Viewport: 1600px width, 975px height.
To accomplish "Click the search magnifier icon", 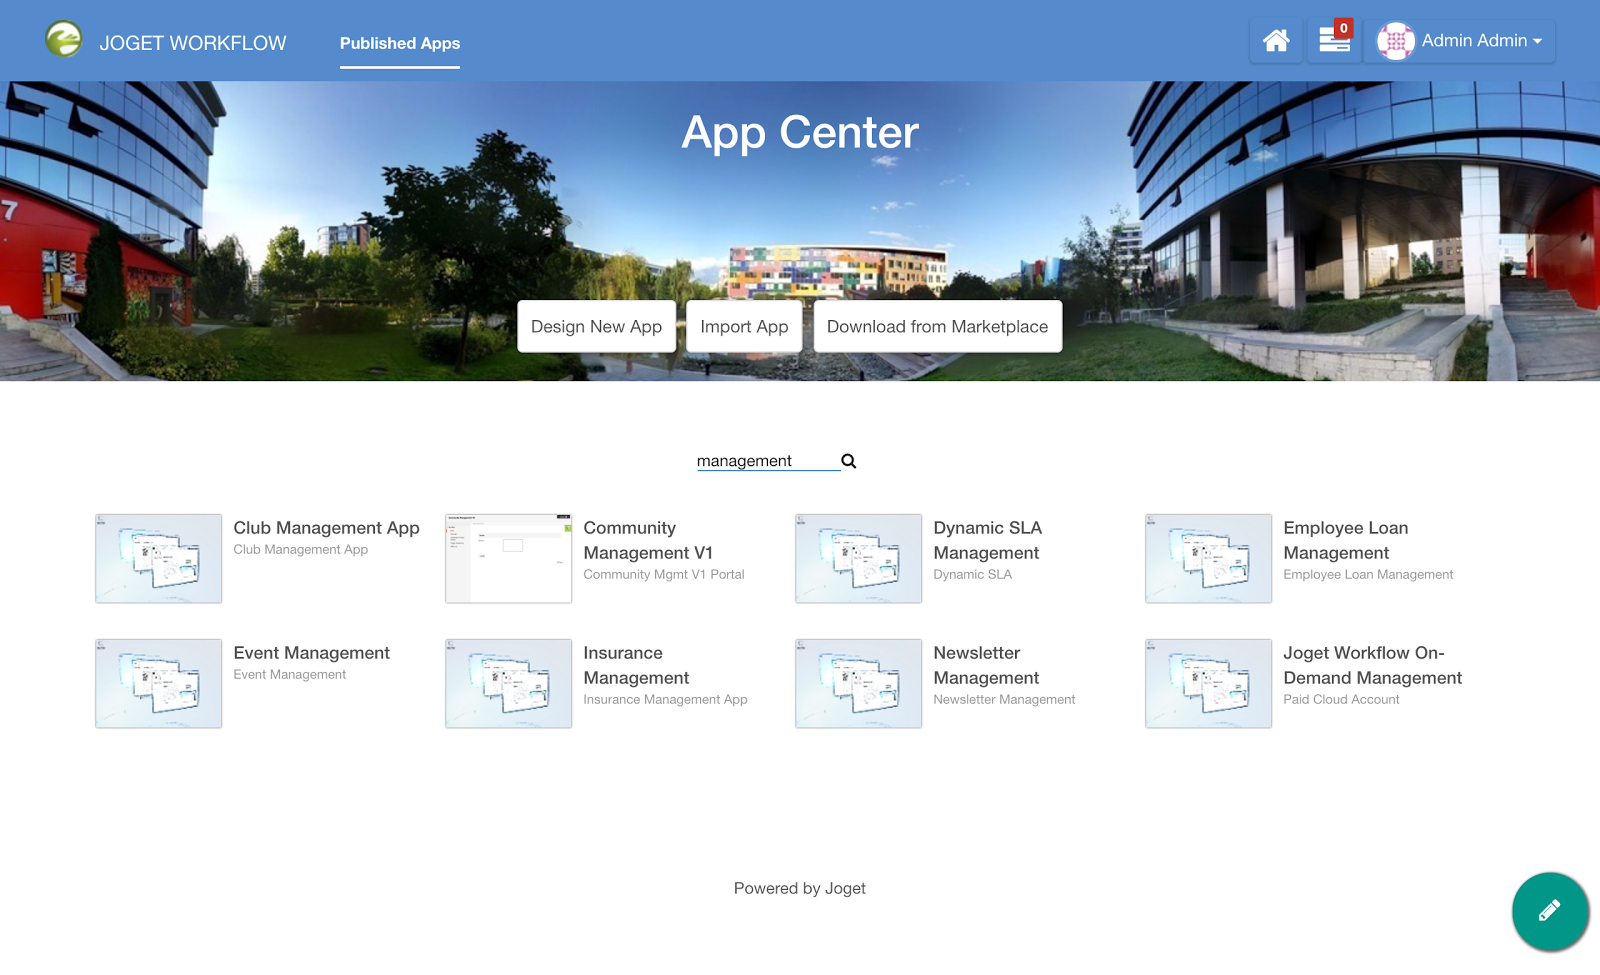I will coord(849,461).
